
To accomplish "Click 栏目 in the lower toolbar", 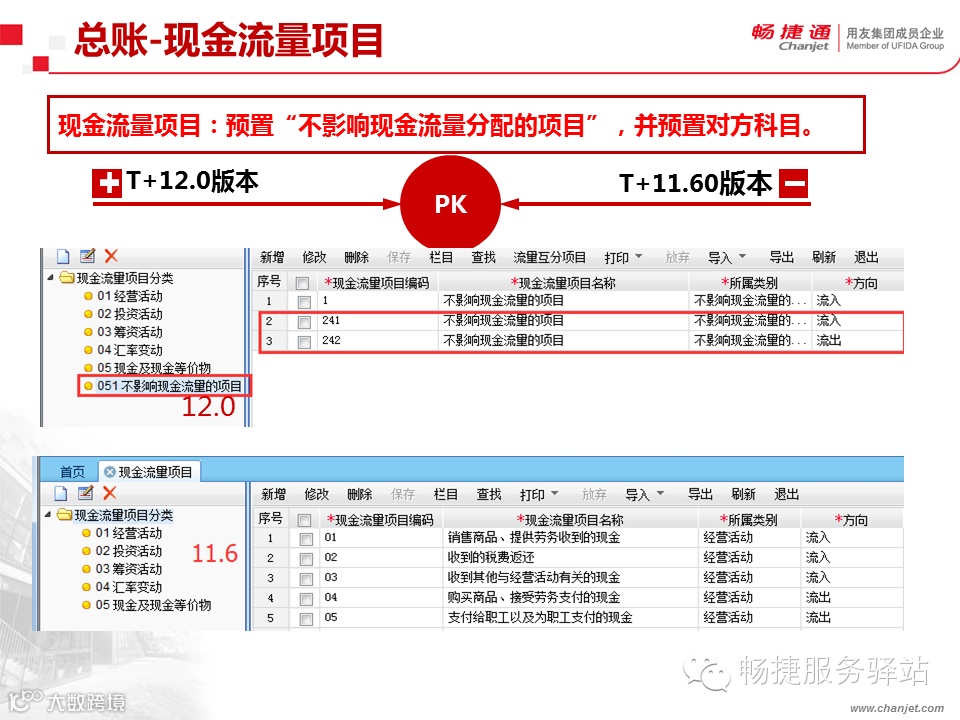I will 446,494.
